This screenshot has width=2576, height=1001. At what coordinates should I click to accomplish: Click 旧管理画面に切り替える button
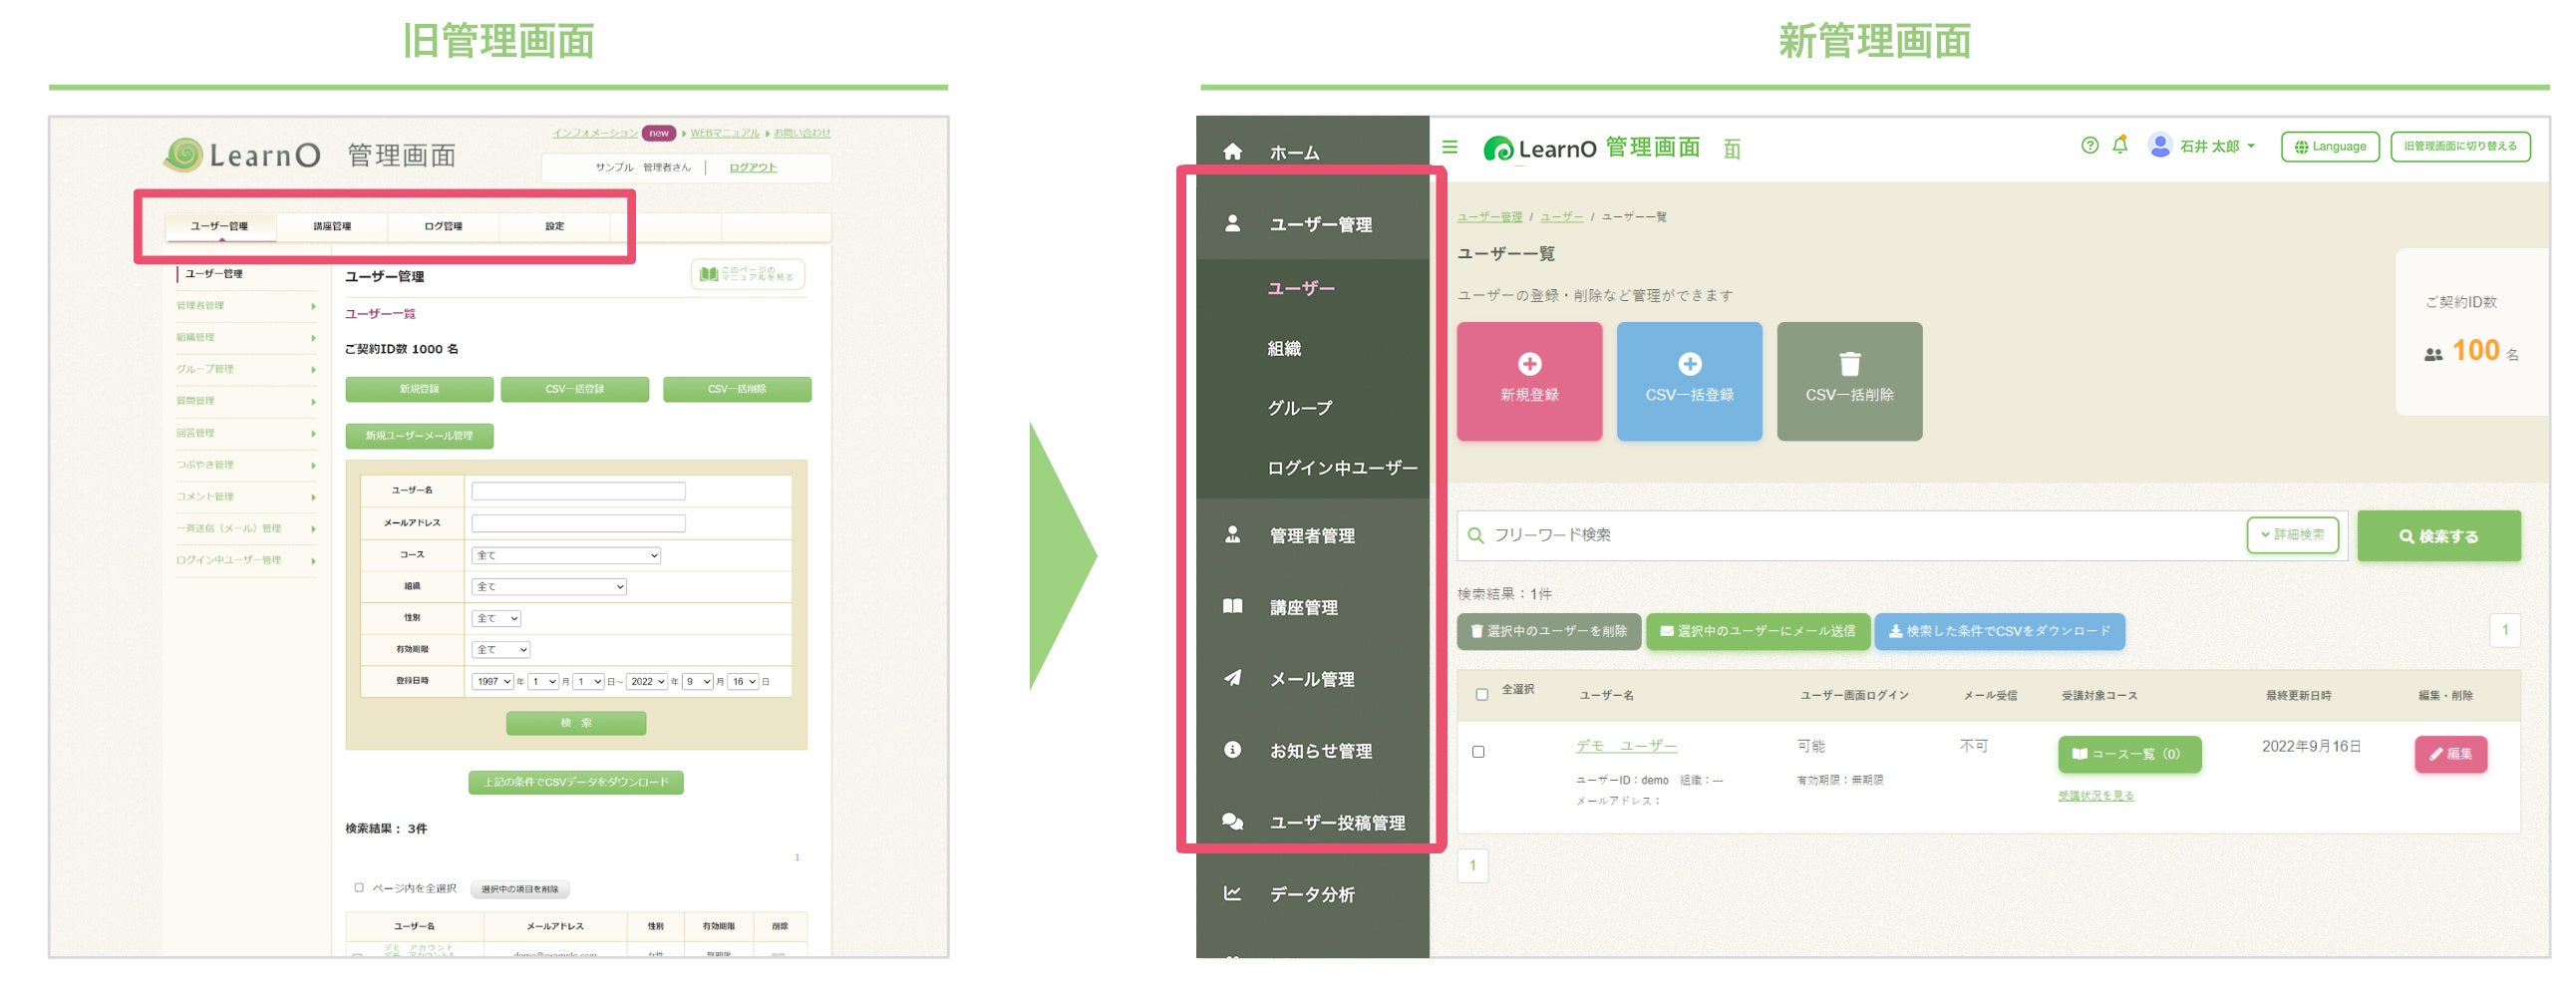pyautogui.click(x=2460, y=146)
